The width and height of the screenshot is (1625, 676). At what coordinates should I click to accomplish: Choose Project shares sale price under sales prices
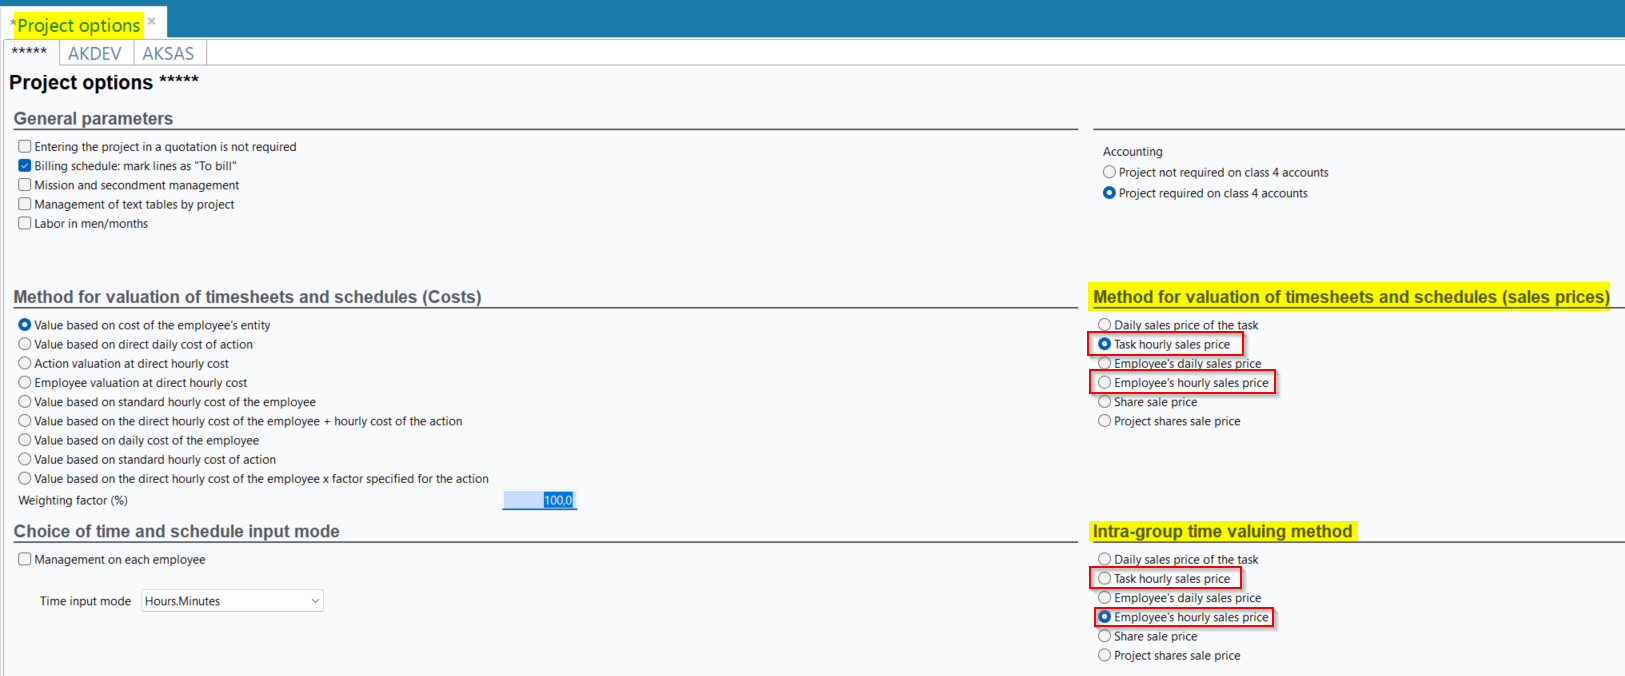click(1105, 421)
